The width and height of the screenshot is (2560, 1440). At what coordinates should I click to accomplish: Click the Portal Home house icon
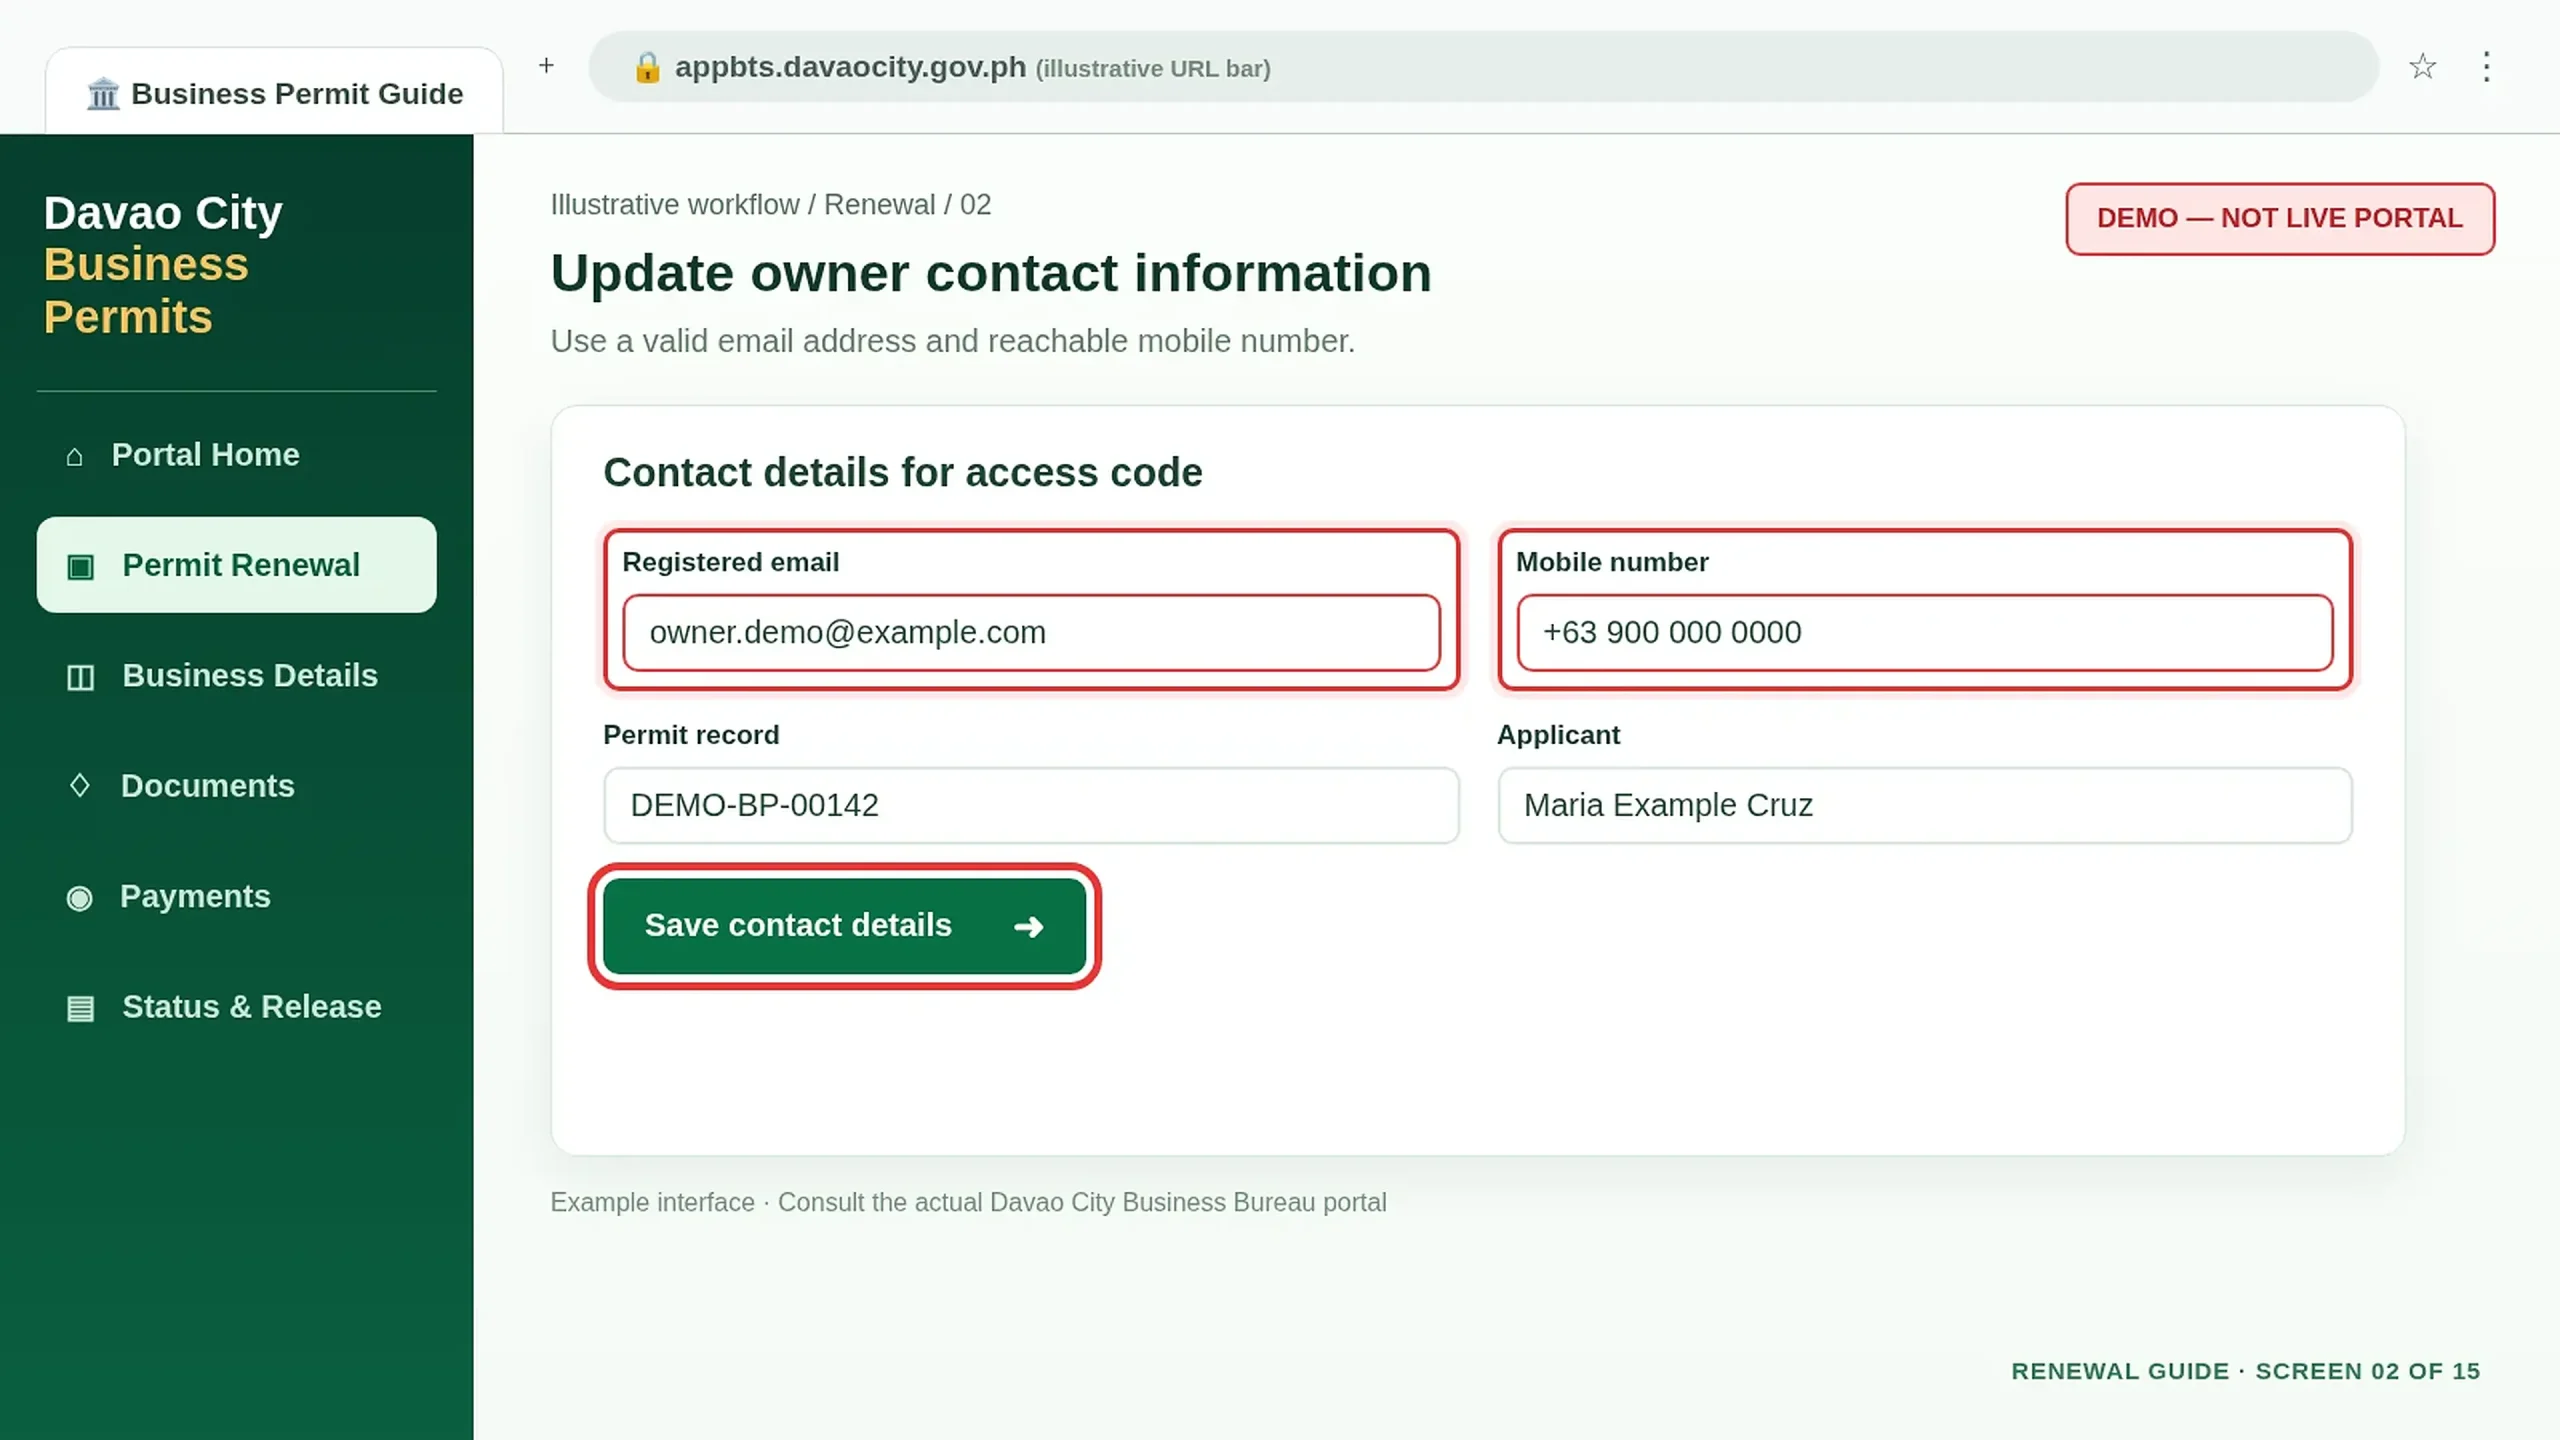tap(74, 456)
